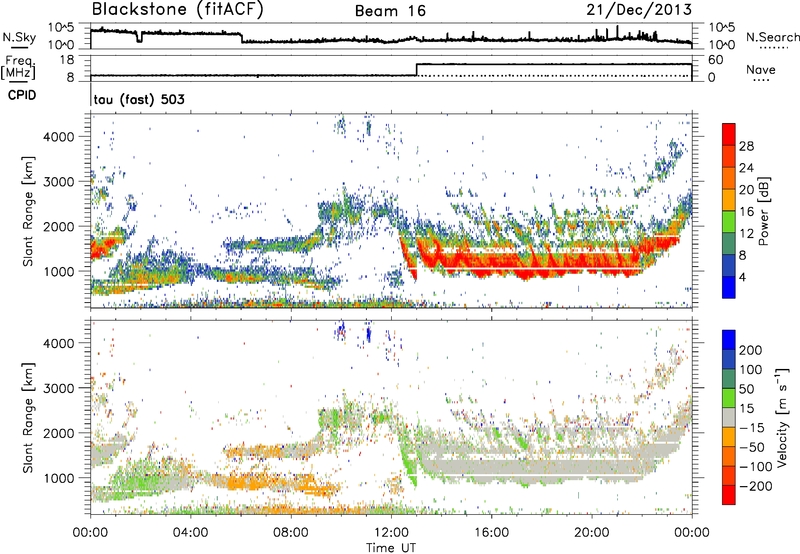Screen dimensions: 800x554
Task: Click the plot title "Blackstone (fitACF)"
Action: tap(177, 9)
